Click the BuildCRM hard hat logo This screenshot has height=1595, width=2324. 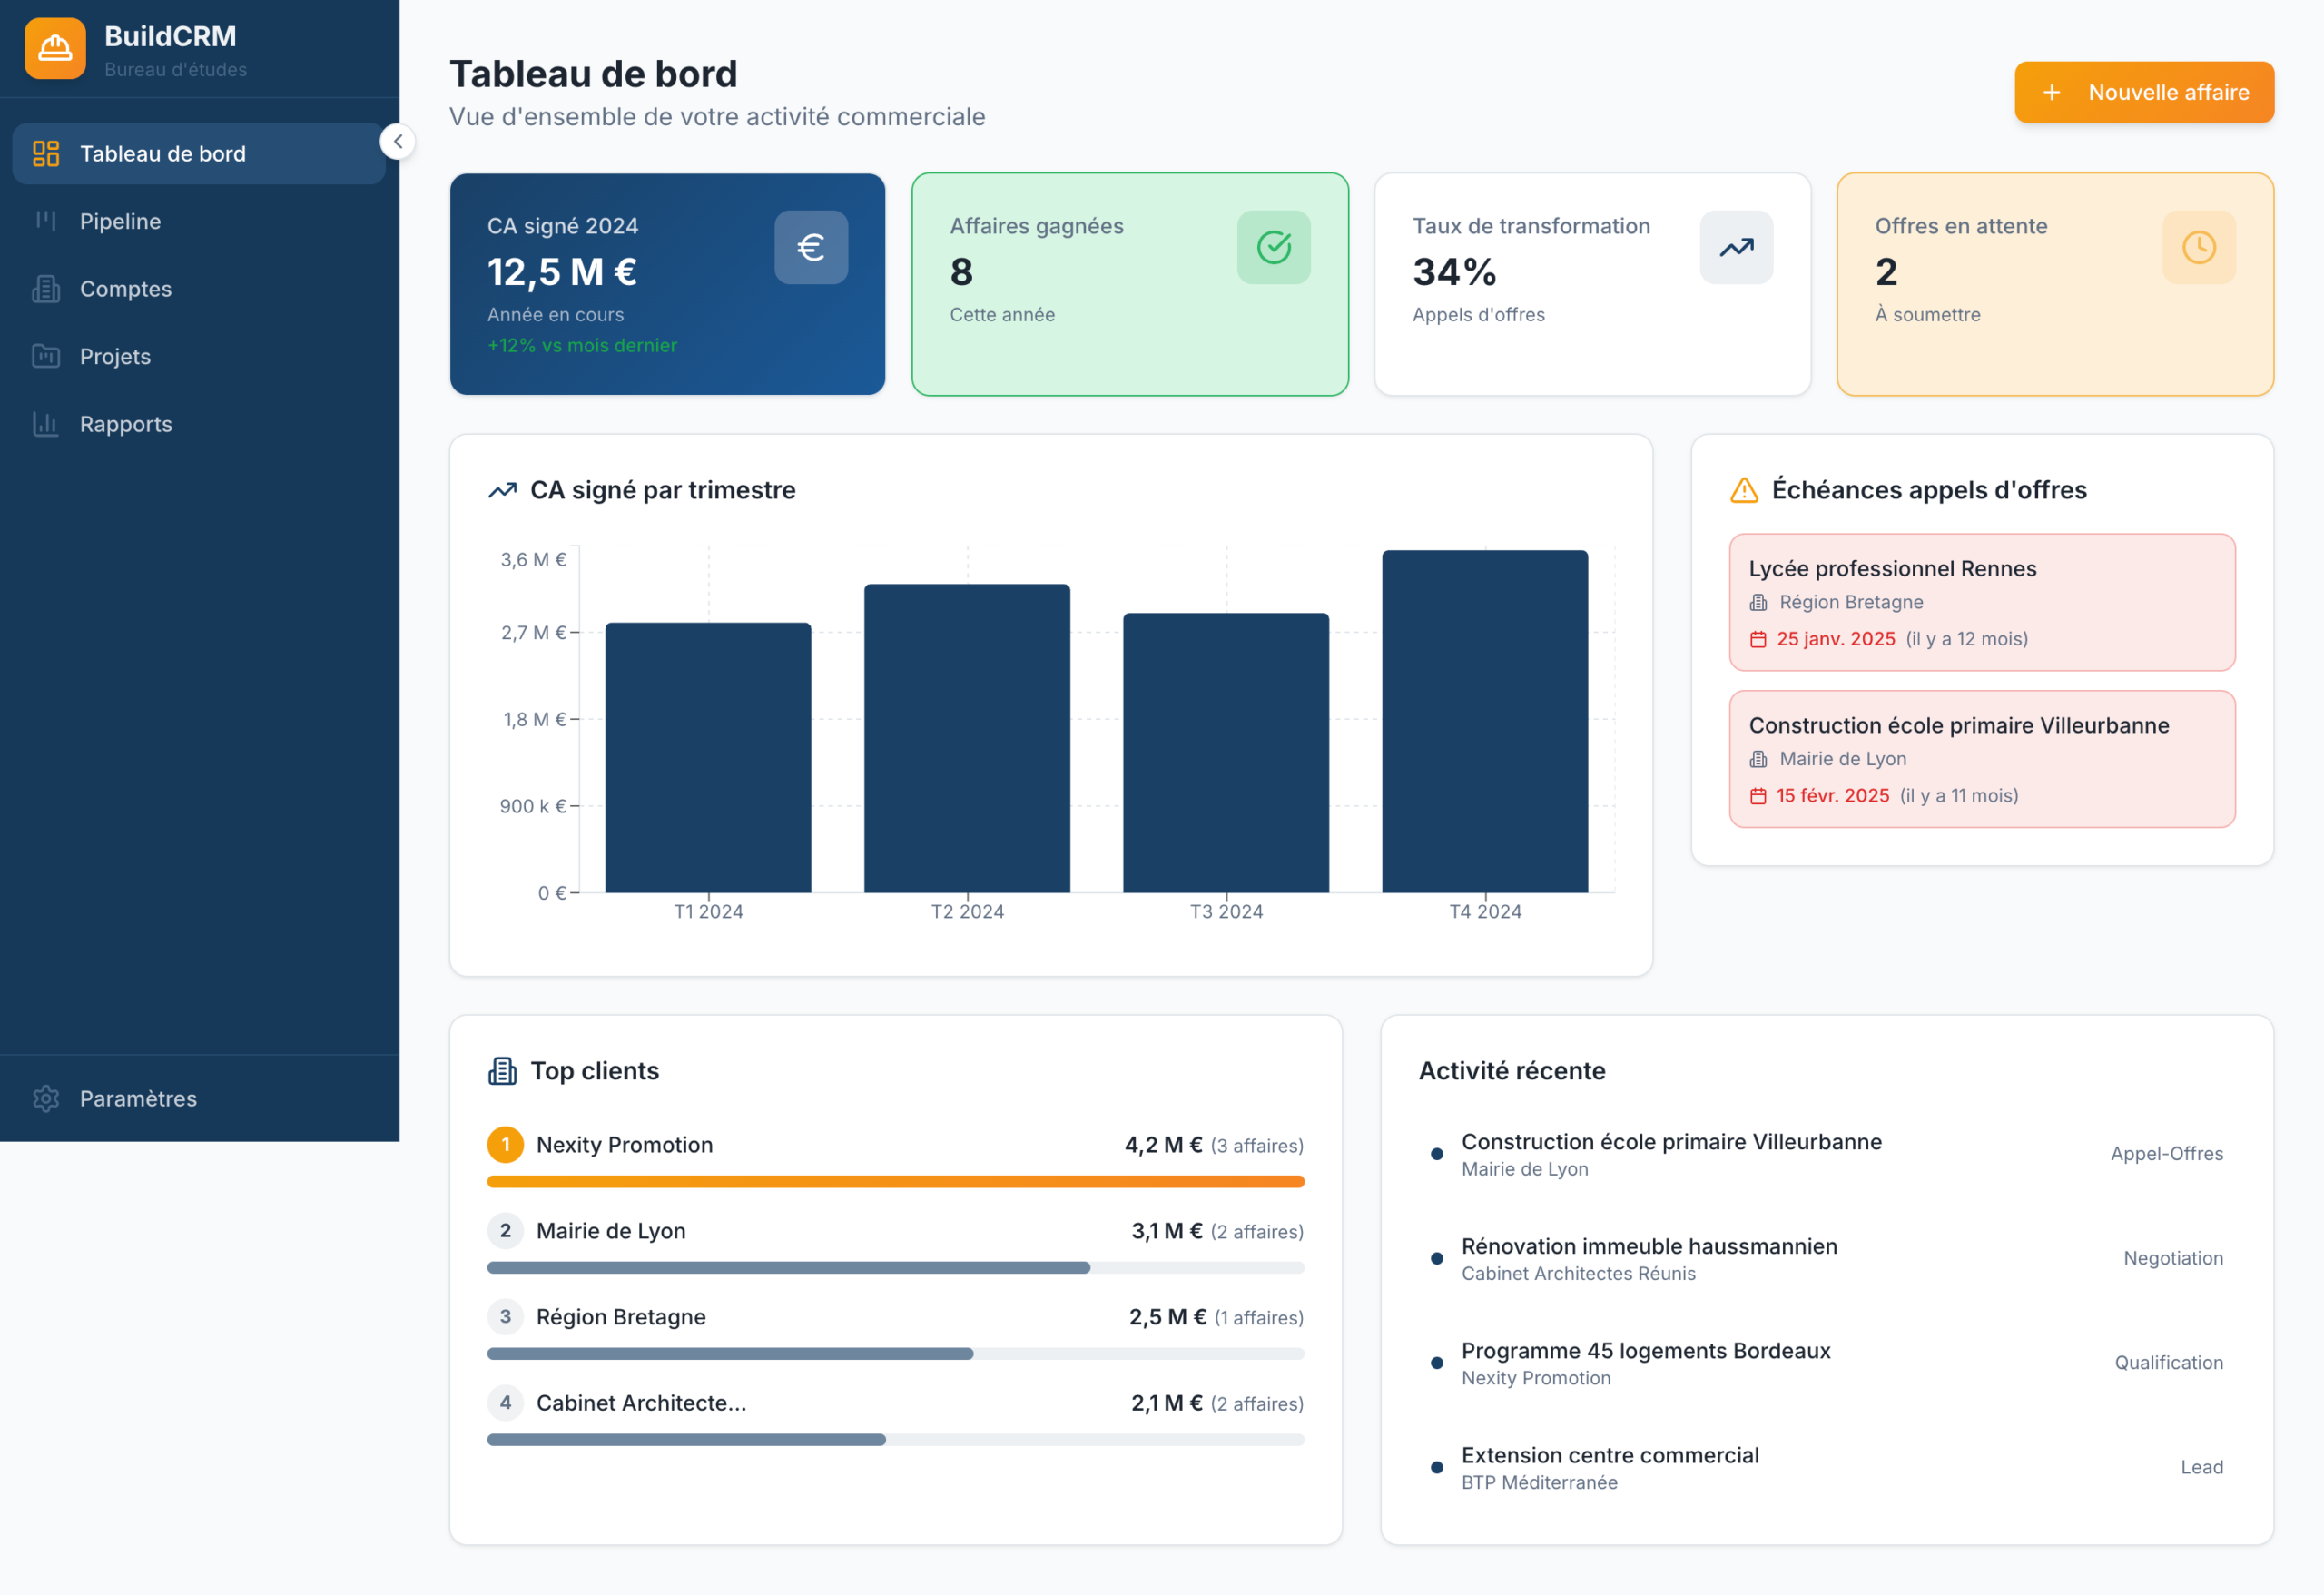pyautogui.click(x=55, y=48)
